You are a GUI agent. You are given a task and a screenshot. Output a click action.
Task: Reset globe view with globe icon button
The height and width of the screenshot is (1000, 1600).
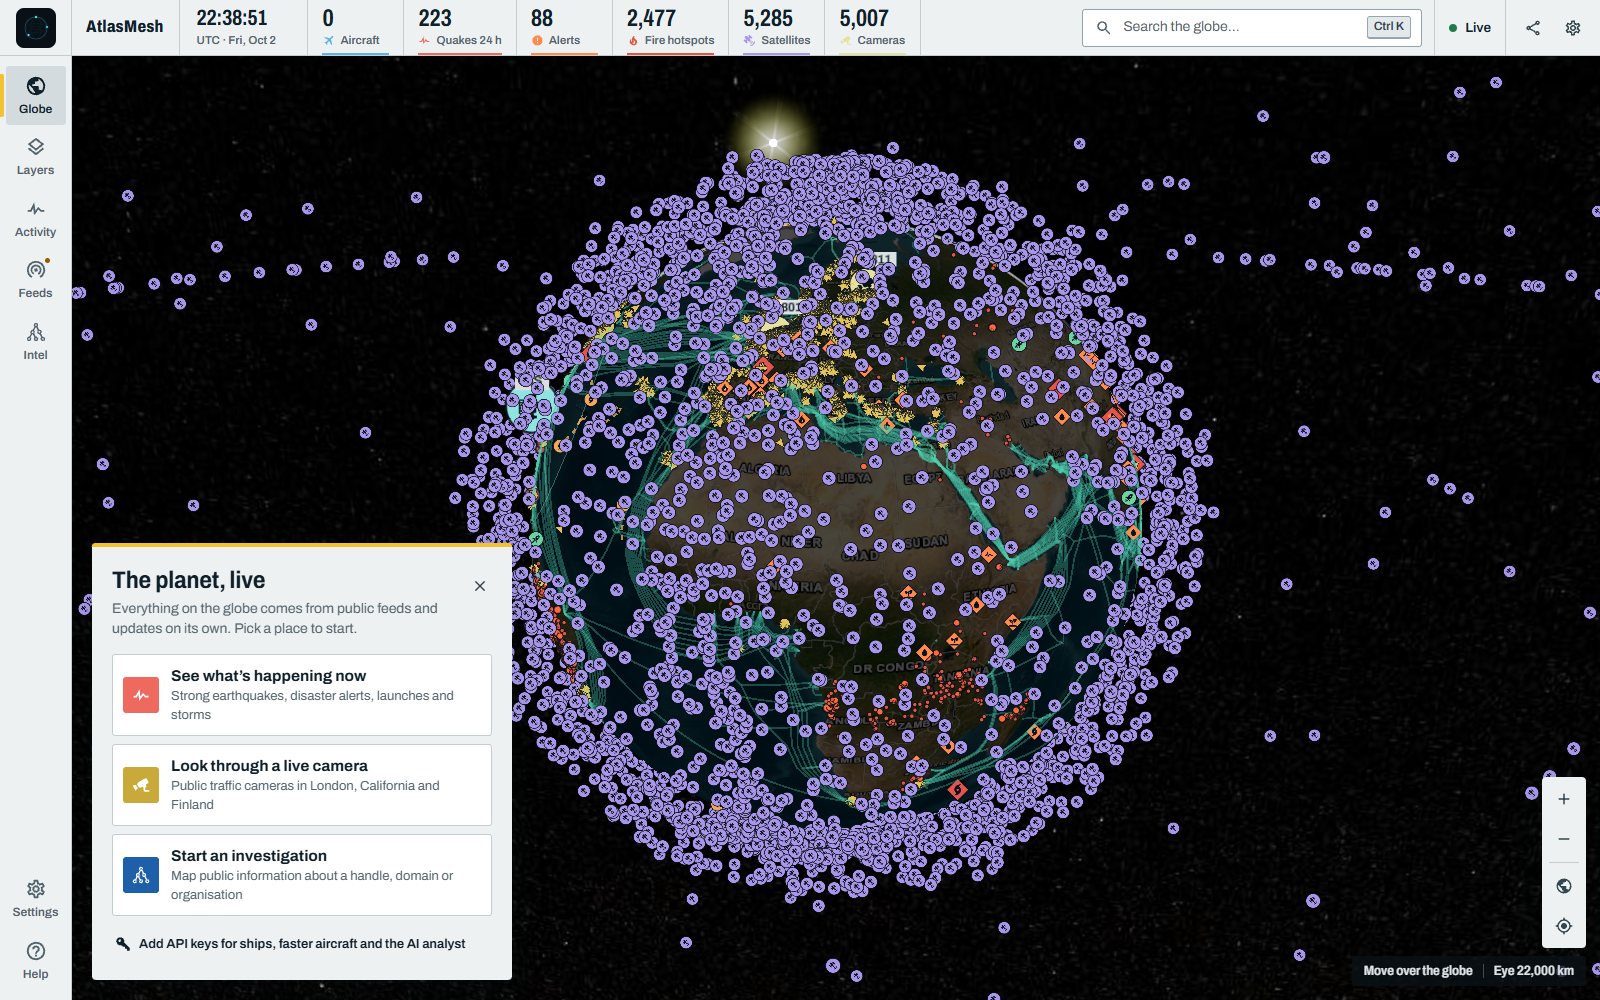click(x=1564, y=886)
